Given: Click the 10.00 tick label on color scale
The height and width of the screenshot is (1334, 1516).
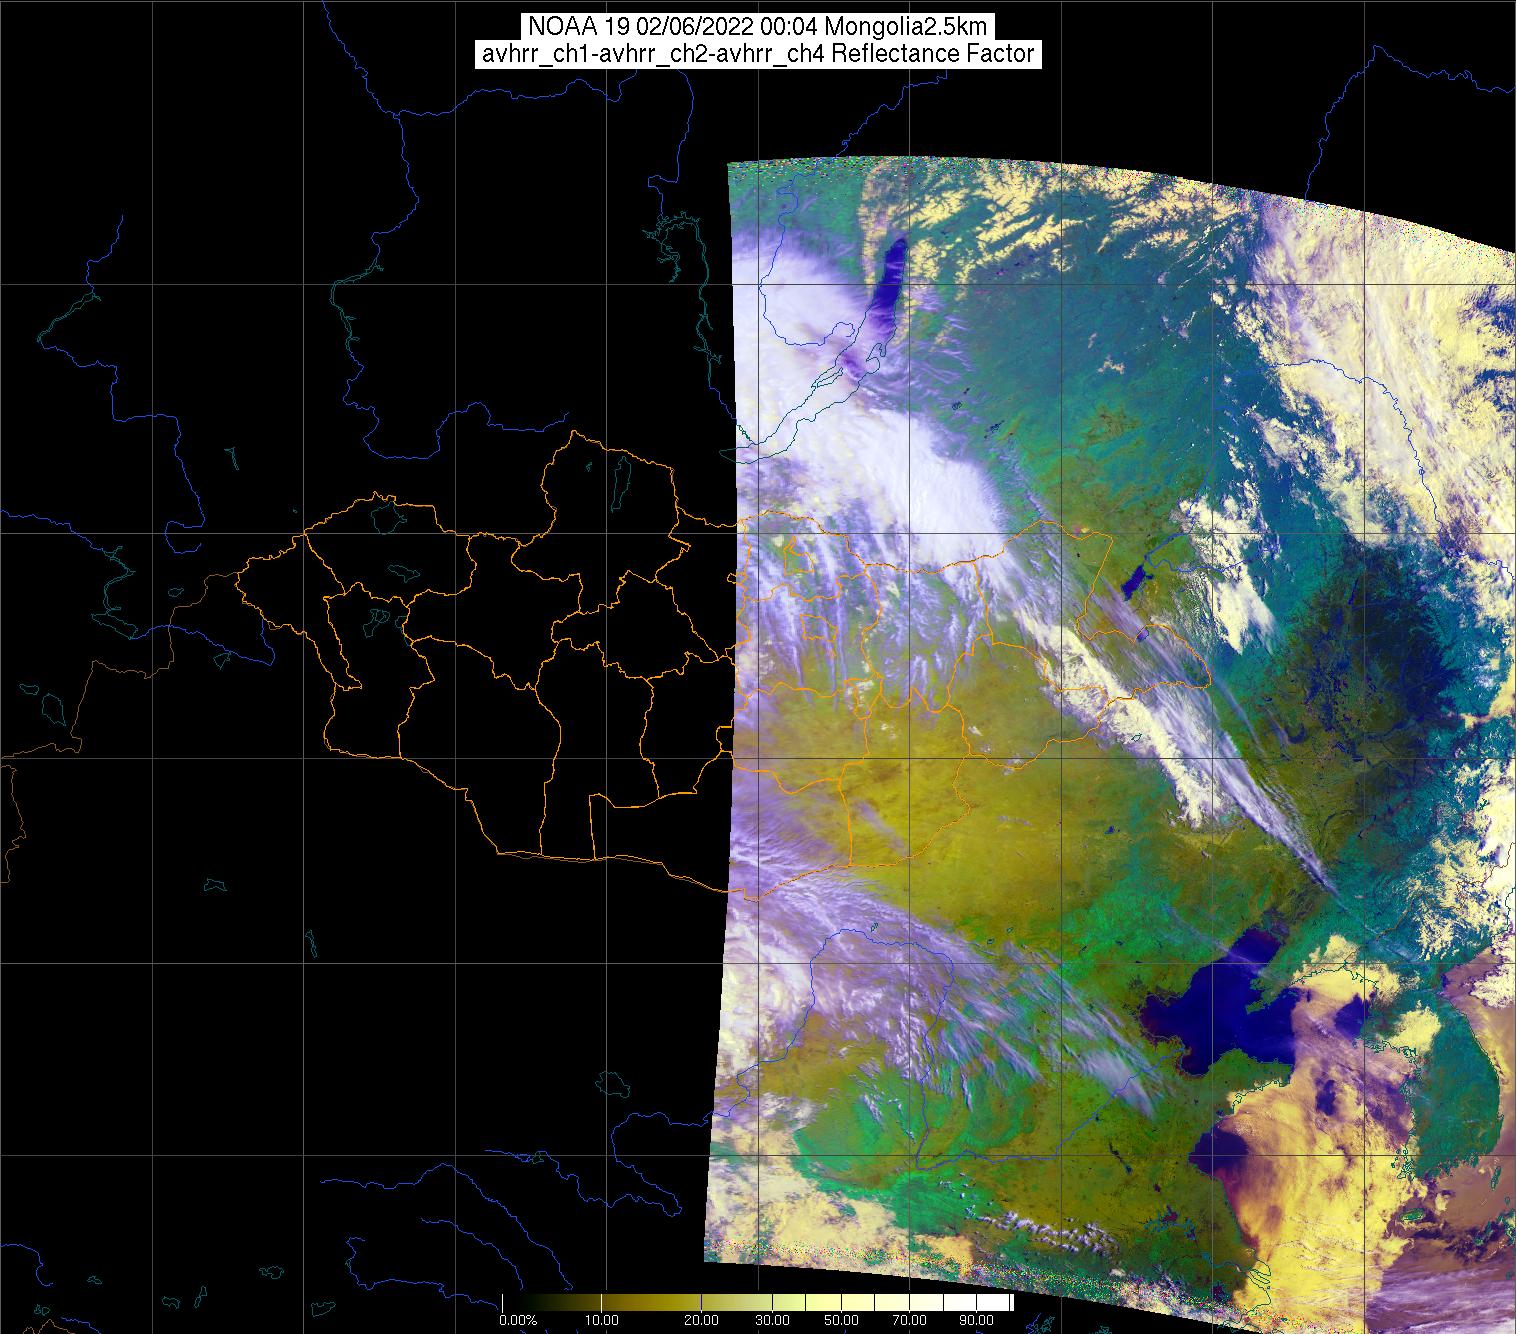Looking at the screenshot, I should click(x=600, y=1321).
